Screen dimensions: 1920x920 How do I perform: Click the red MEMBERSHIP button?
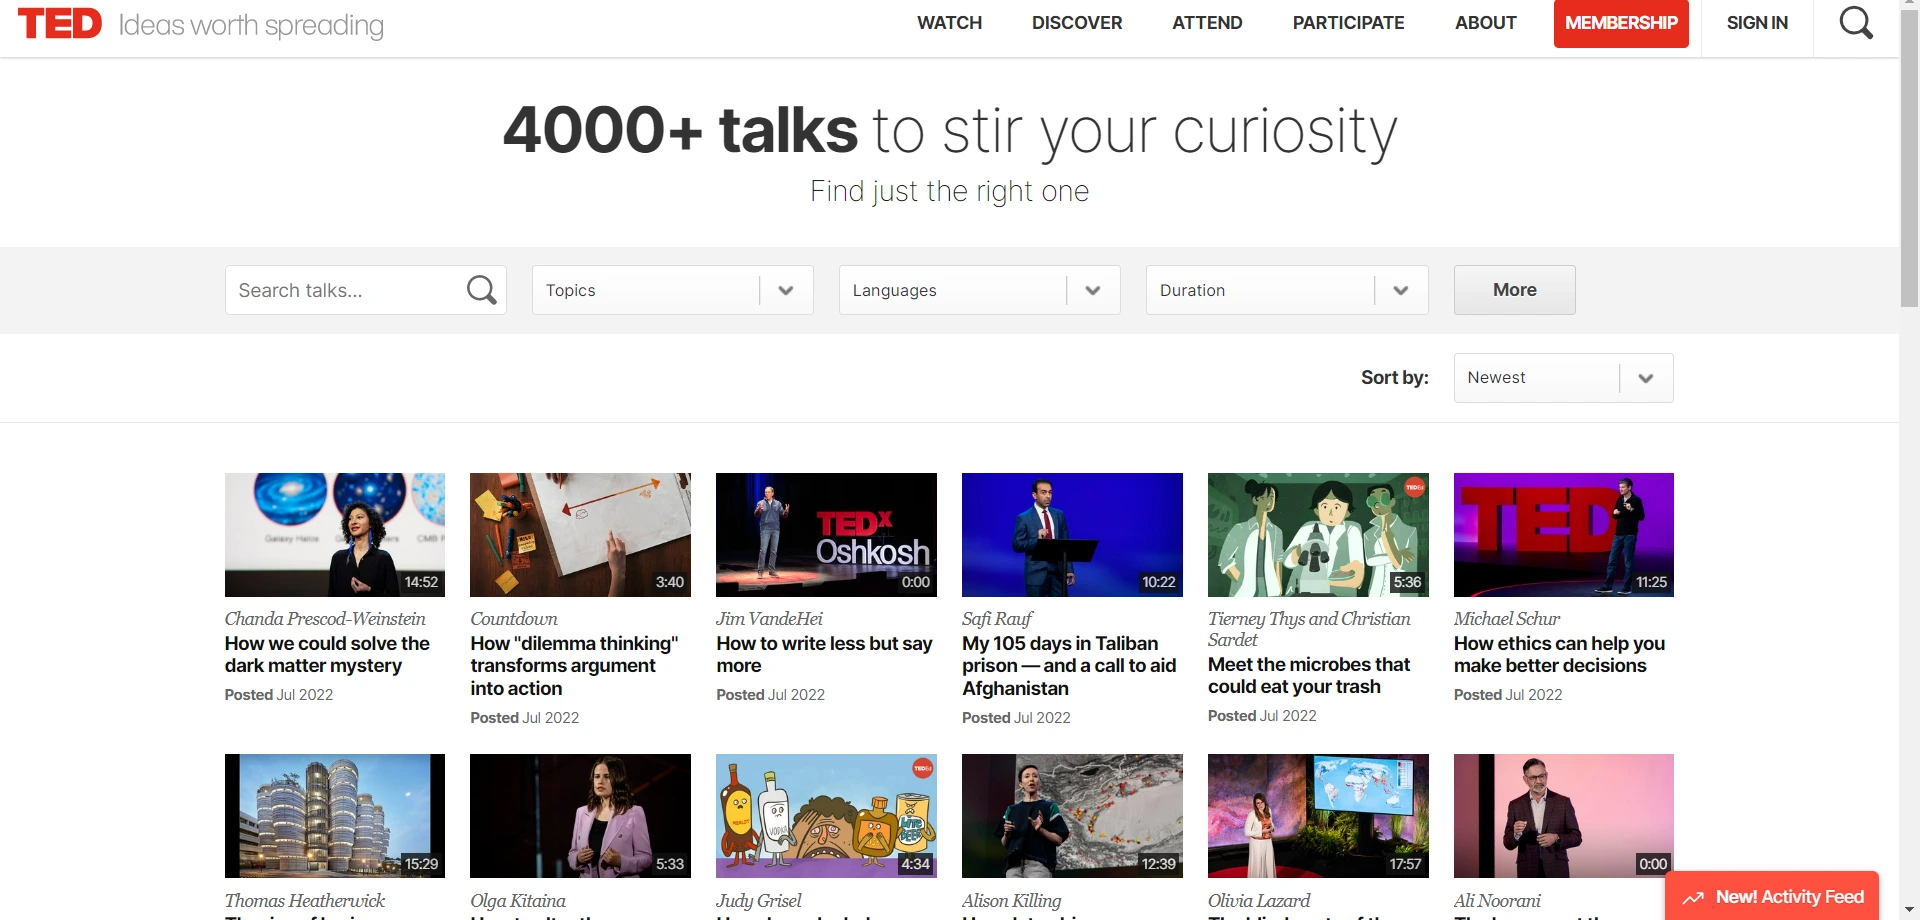(1621, 23)
